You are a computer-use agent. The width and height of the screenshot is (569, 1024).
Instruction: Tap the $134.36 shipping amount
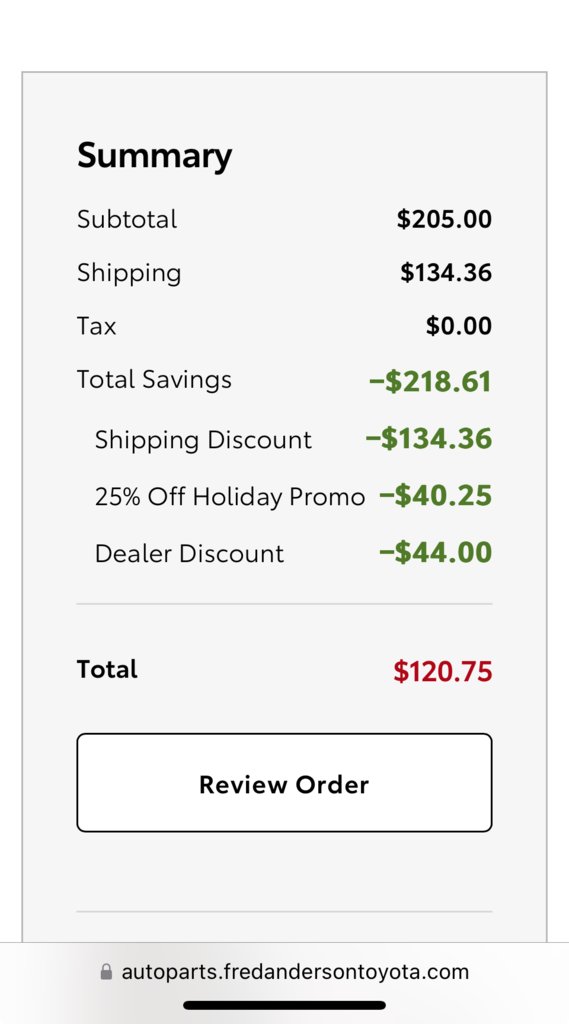pyautogui.click(x=446, y=272)
